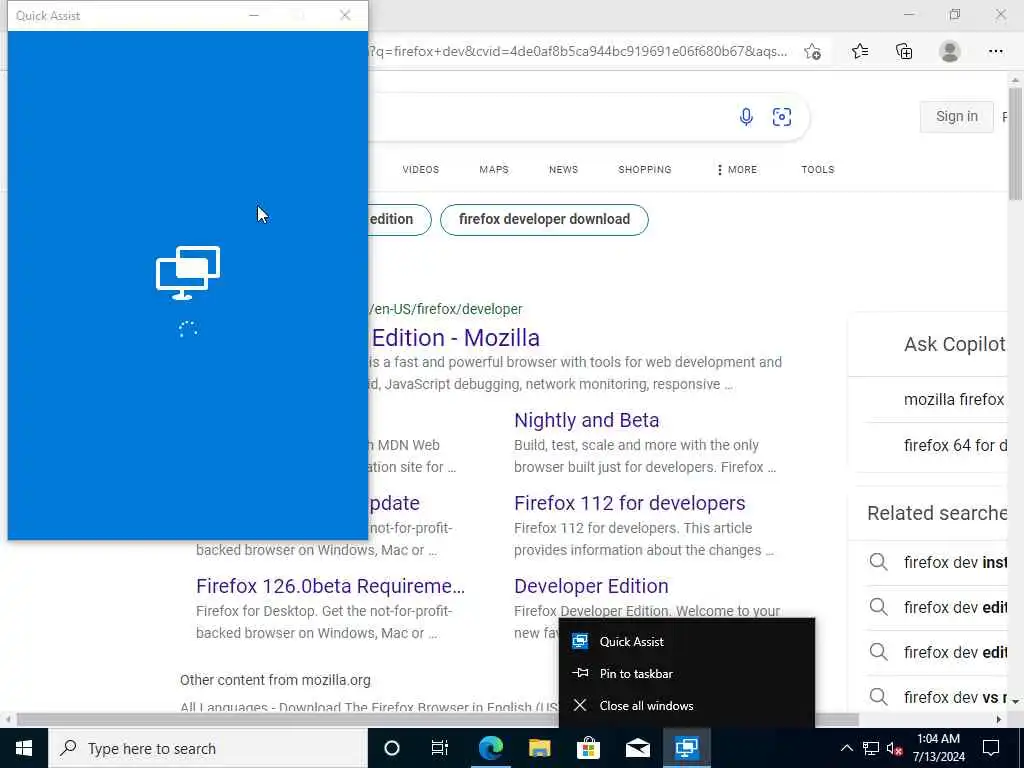This screenshot has width=1024, height=768.
Task: Add this page to favorites star icon
Action: (812, 51)
